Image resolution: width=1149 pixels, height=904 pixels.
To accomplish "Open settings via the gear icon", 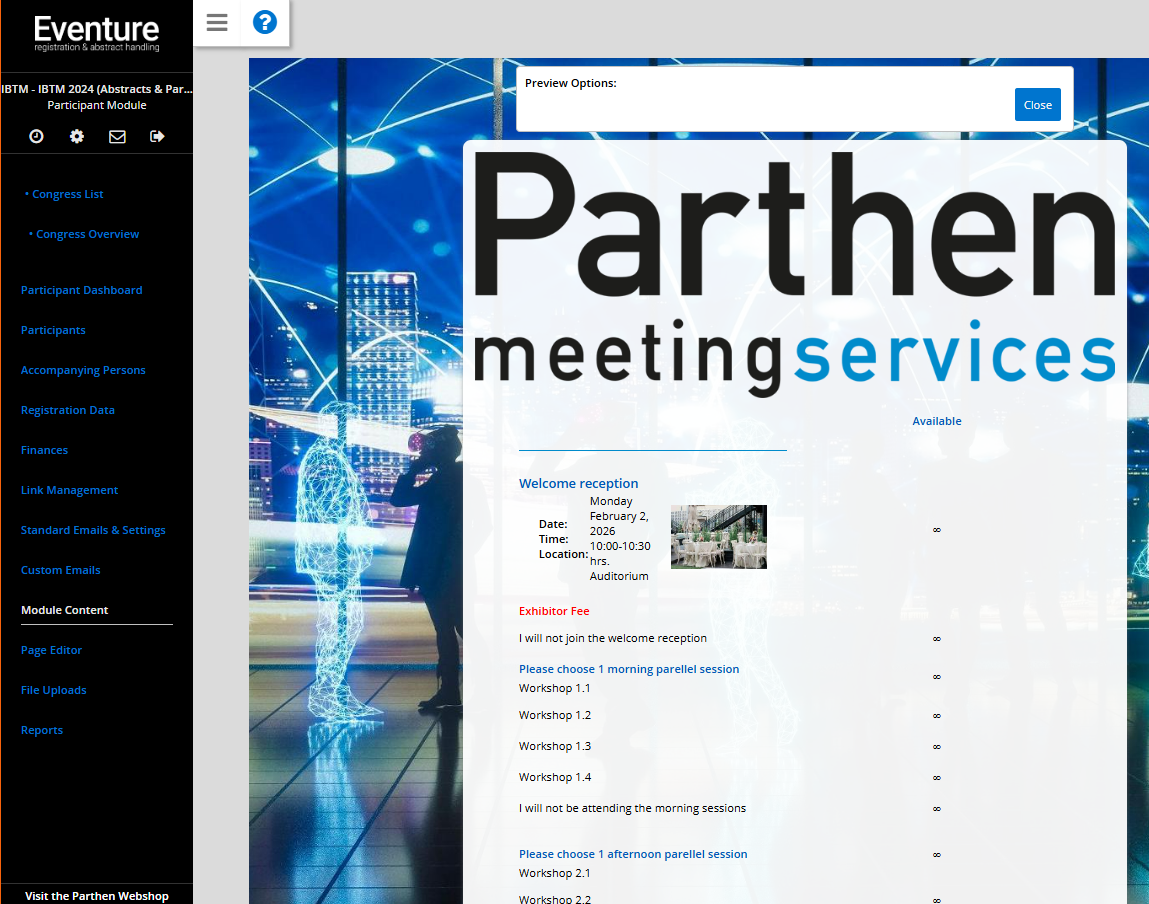I will [x=77, y=136].
